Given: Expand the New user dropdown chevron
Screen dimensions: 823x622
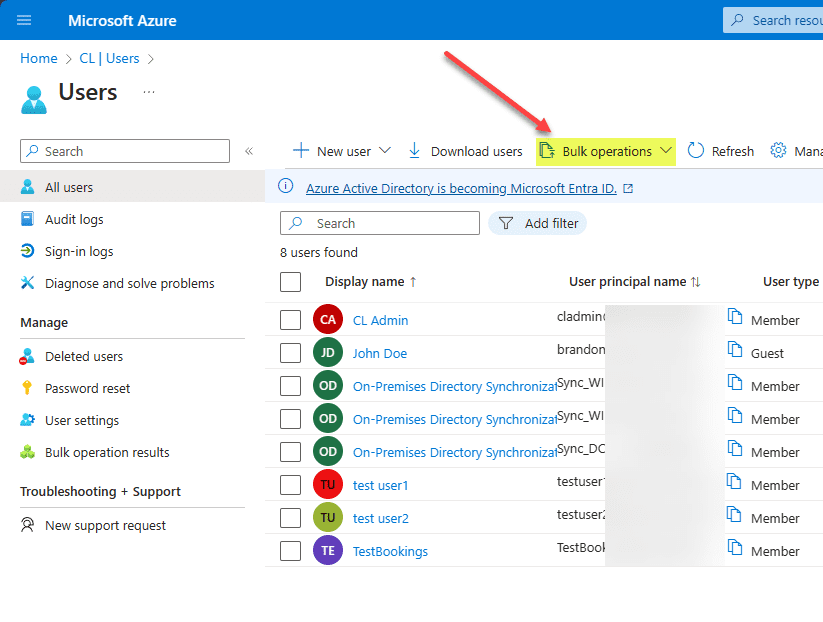Looking at the screenshot, I should coord(385,151).
